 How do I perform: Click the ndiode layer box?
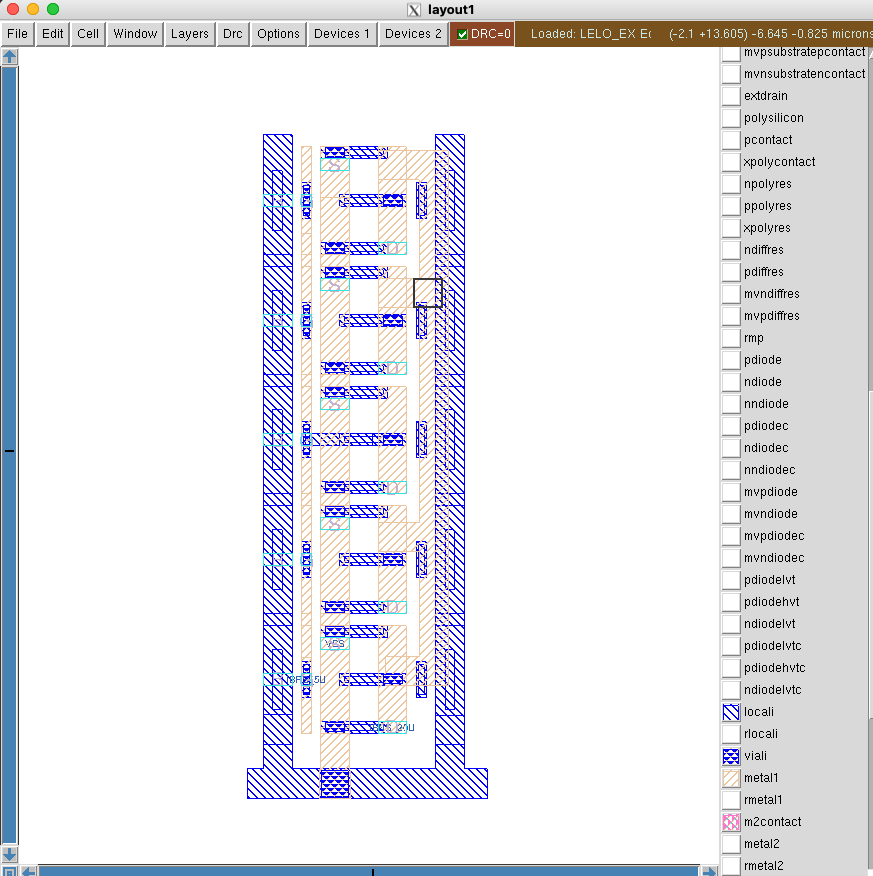(730, 382)
